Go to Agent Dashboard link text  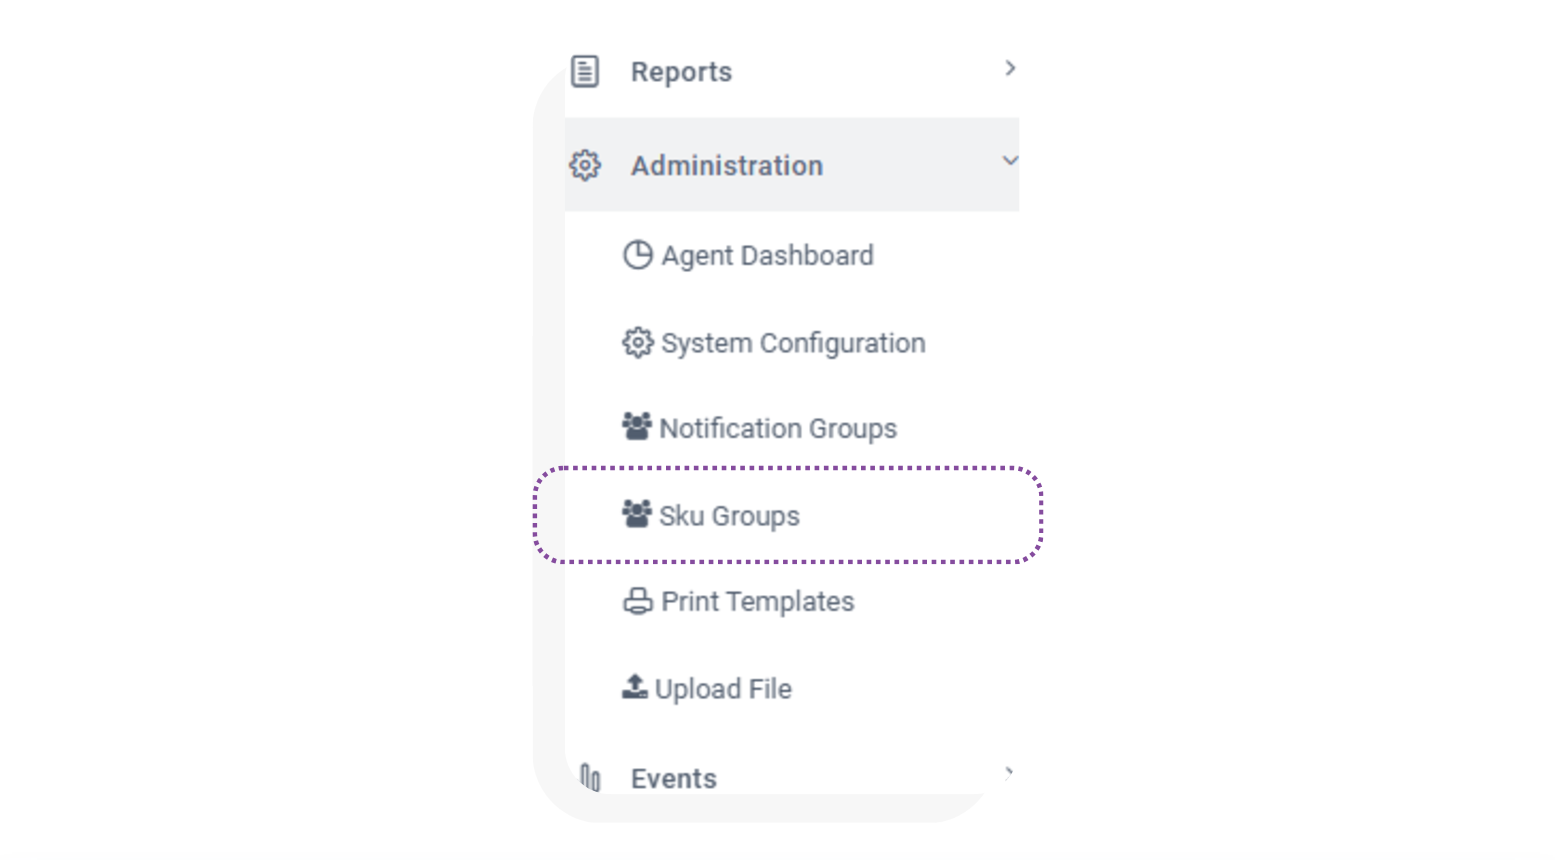767,256
